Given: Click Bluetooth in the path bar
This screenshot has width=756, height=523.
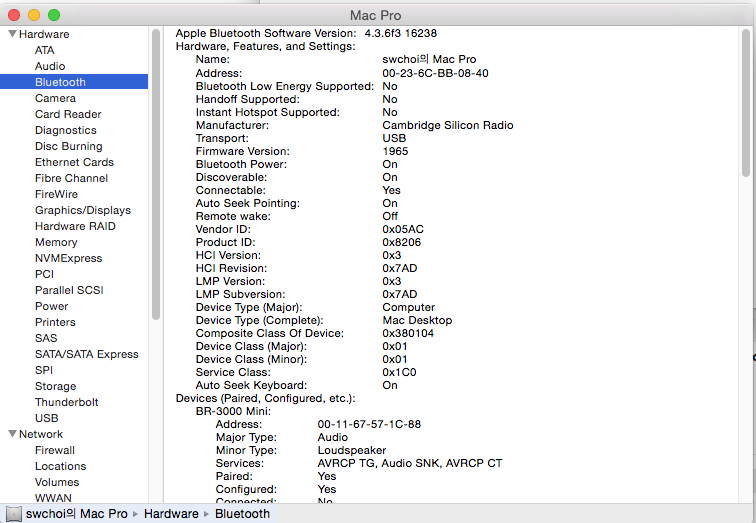Looking at the screenshot, I should [243, 514].
